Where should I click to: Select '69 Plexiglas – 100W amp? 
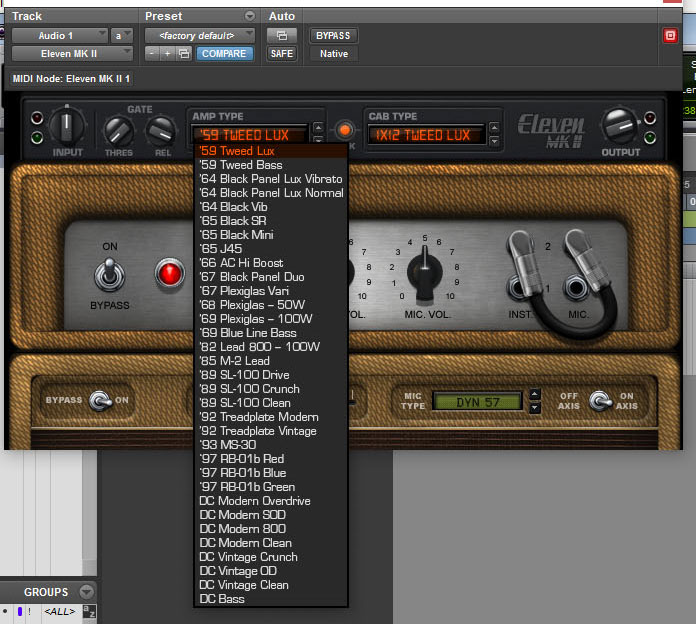point(271,319)
